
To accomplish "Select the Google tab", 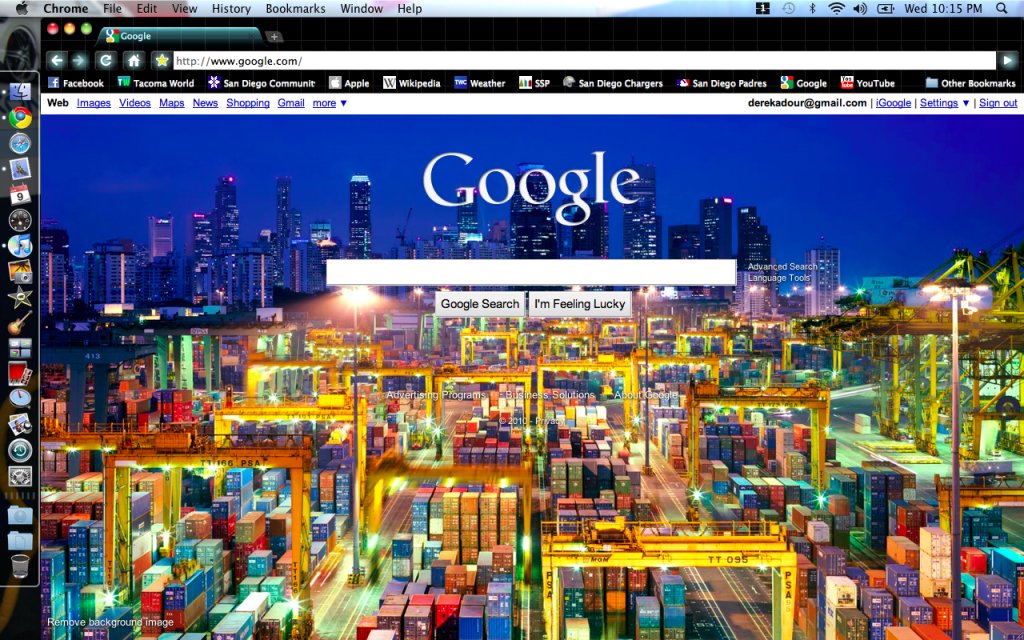I will tap(178, 37).
